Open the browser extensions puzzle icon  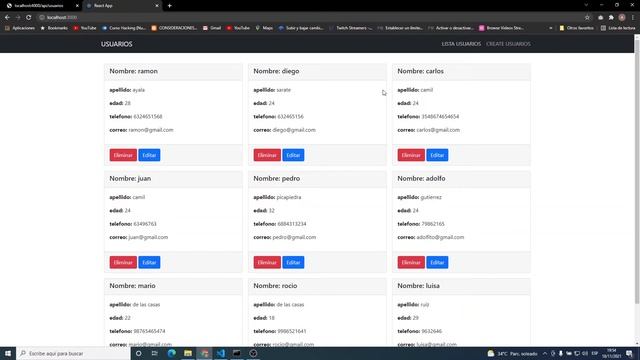(x=611, y=18)
